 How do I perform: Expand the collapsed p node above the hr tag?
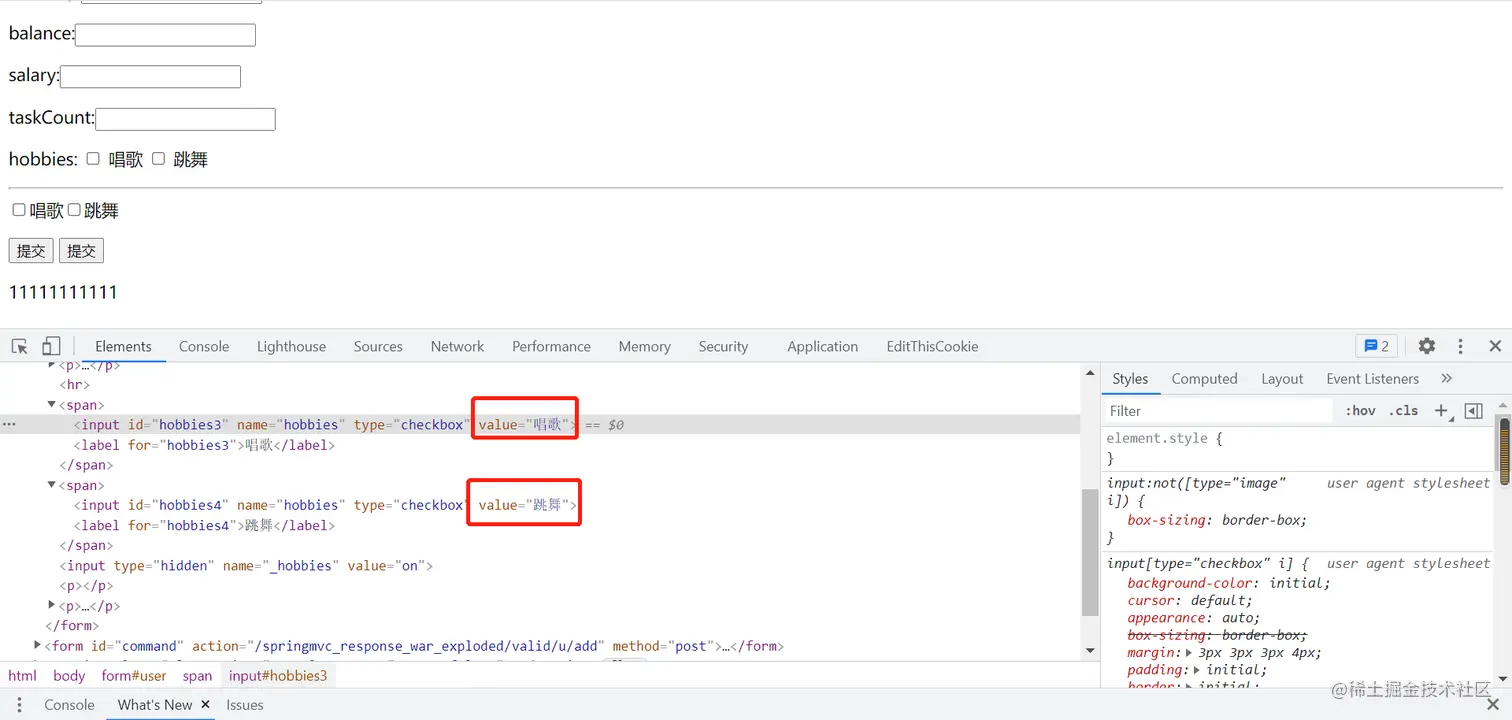coord(52,366)
